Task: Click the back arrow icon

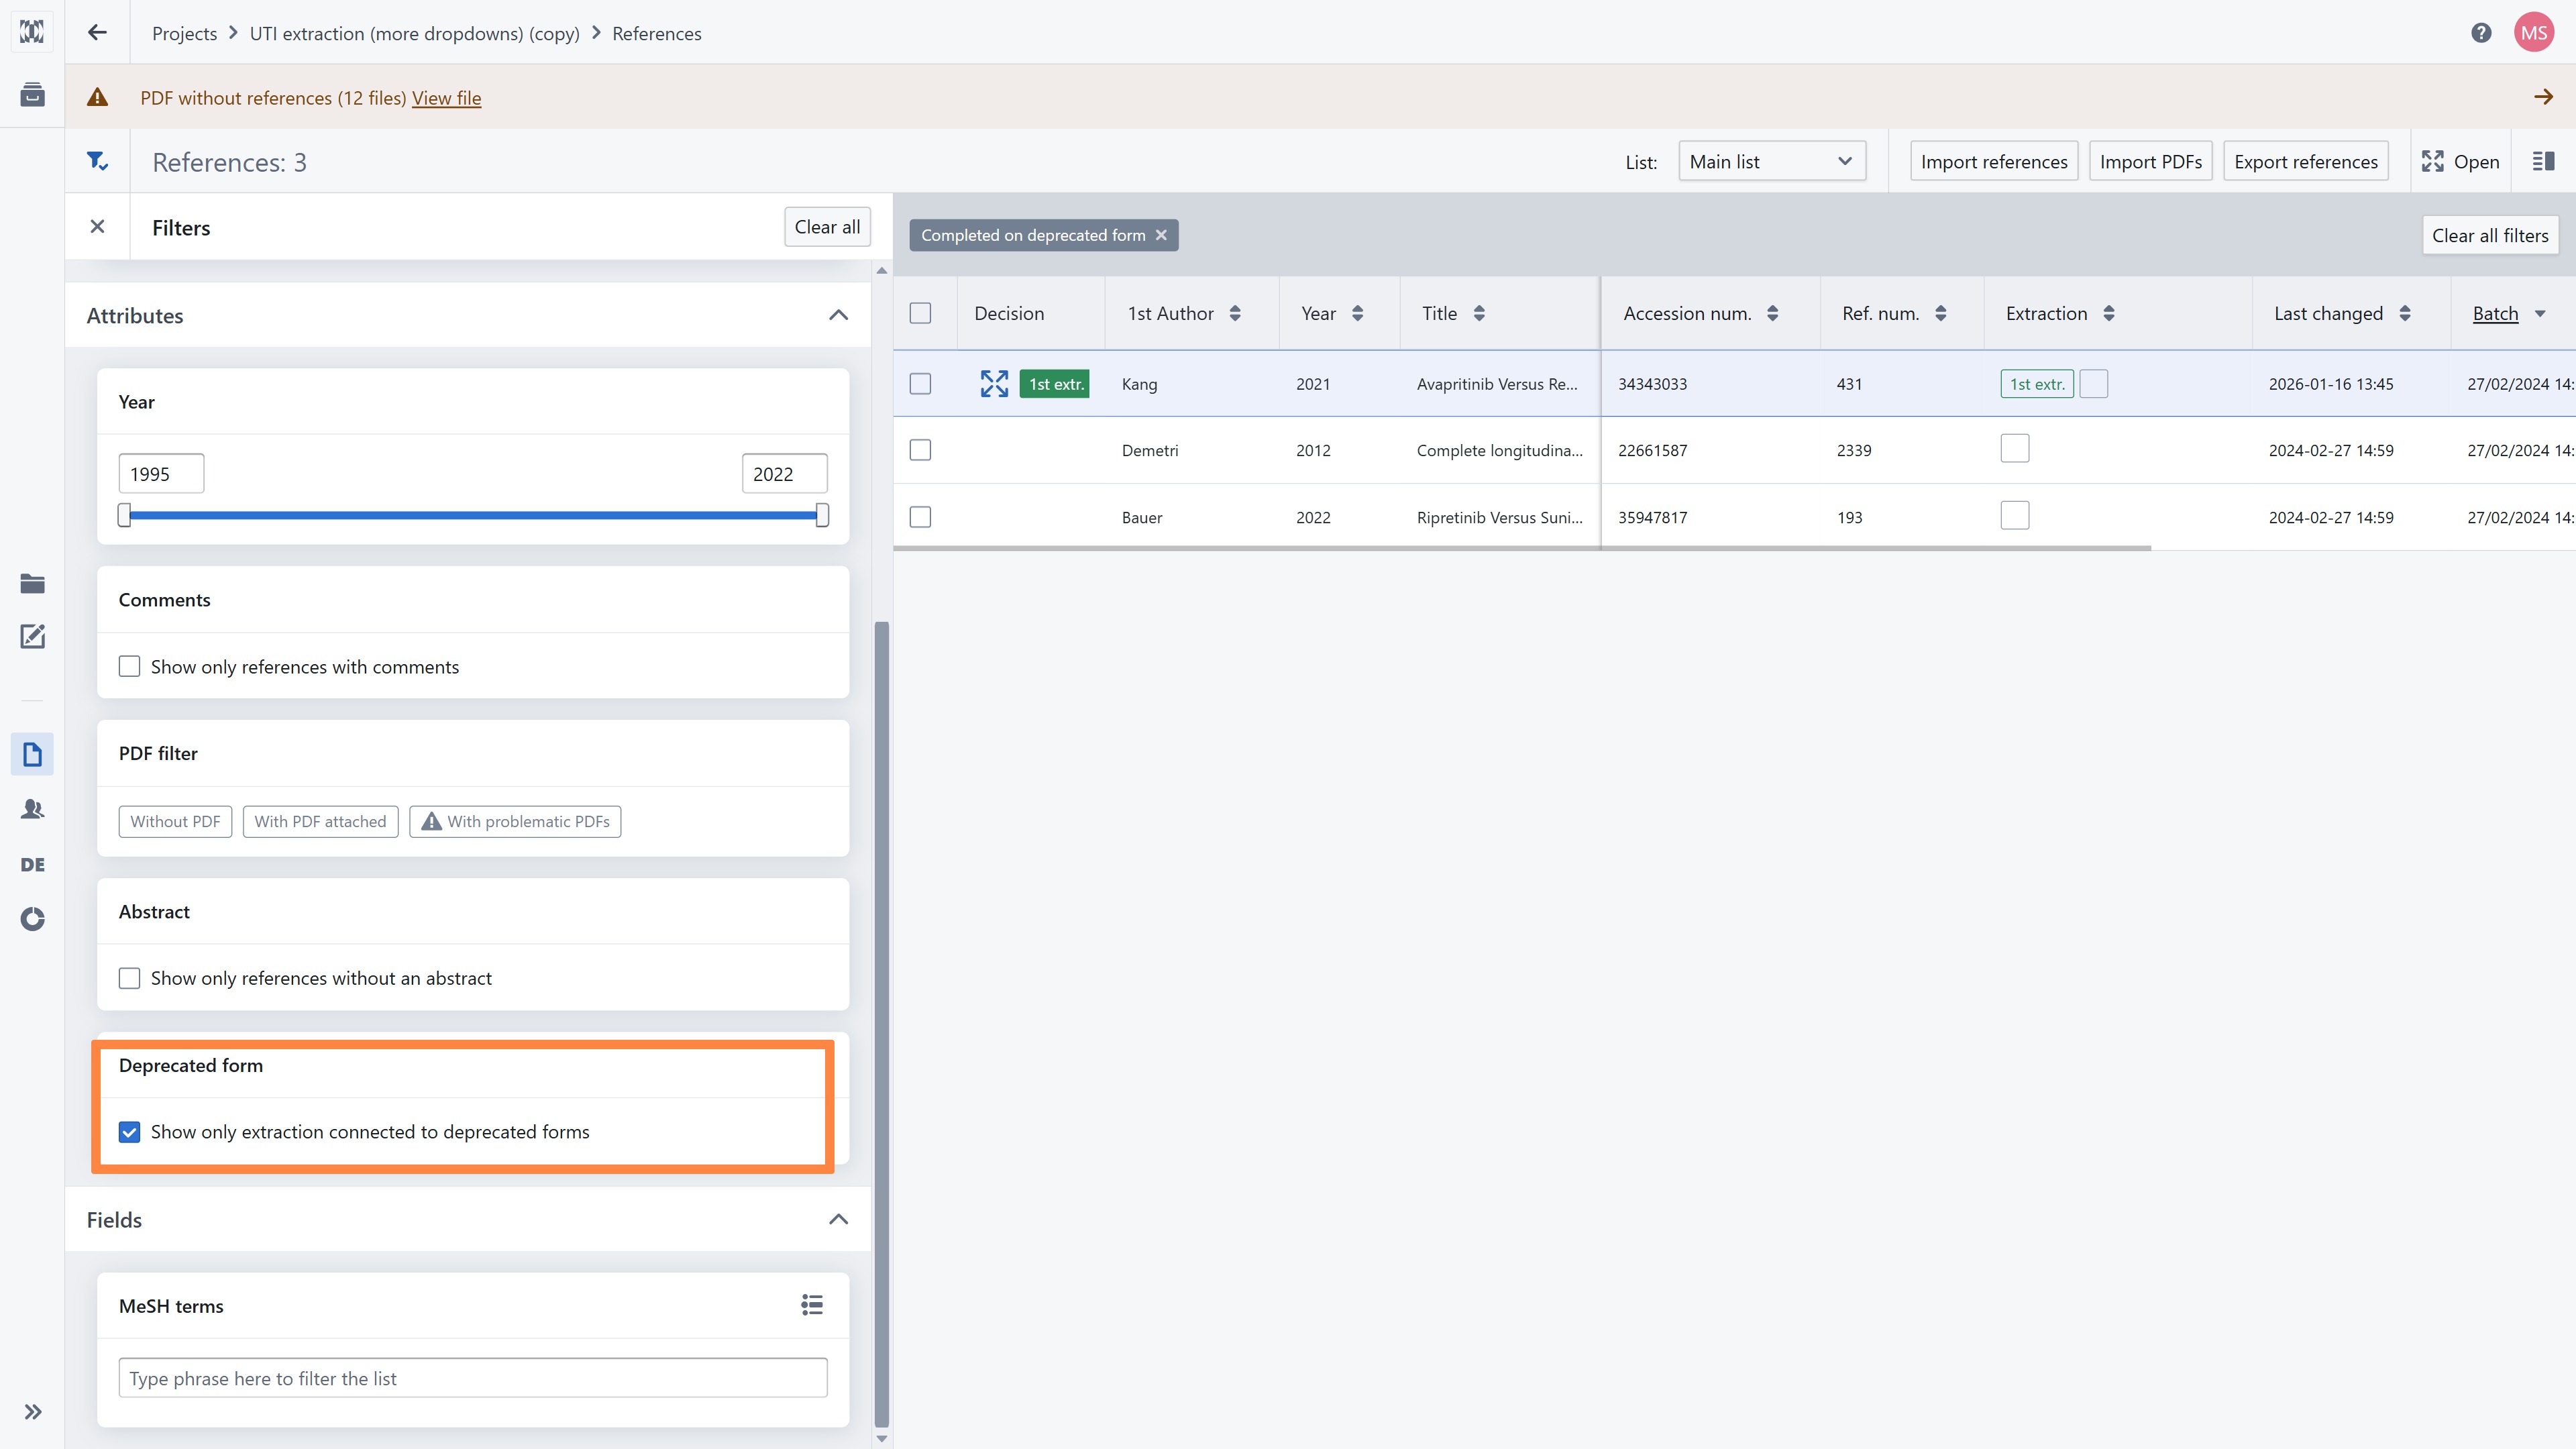Action: point(97,33)
